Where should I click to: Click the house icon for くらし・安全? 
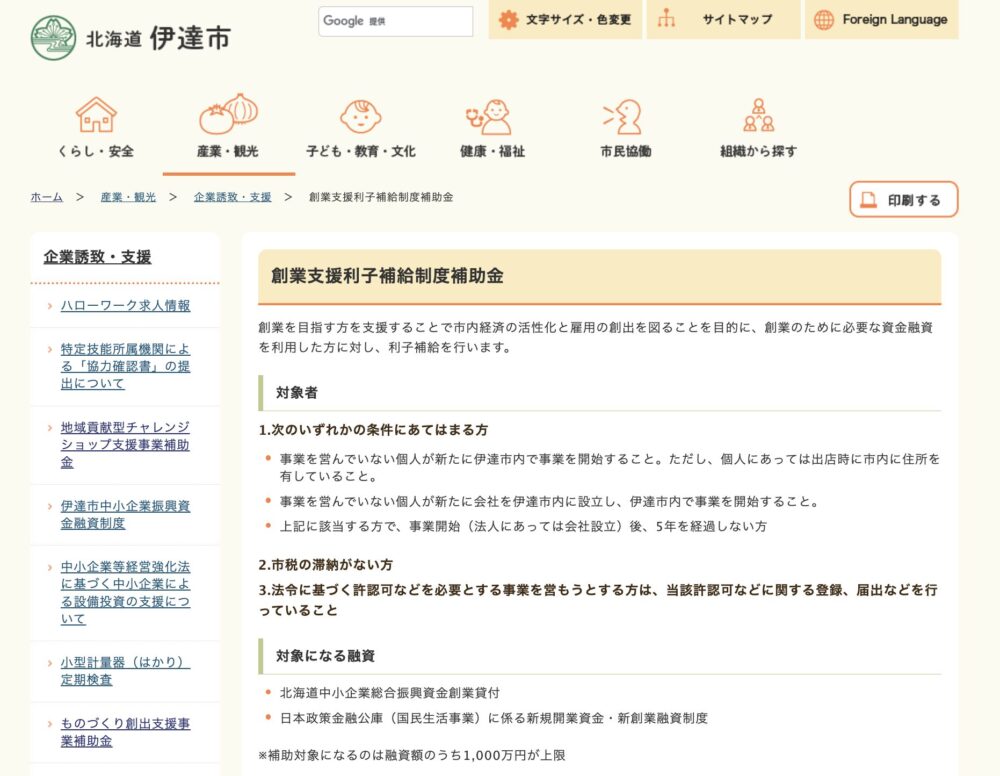[96, 115]
